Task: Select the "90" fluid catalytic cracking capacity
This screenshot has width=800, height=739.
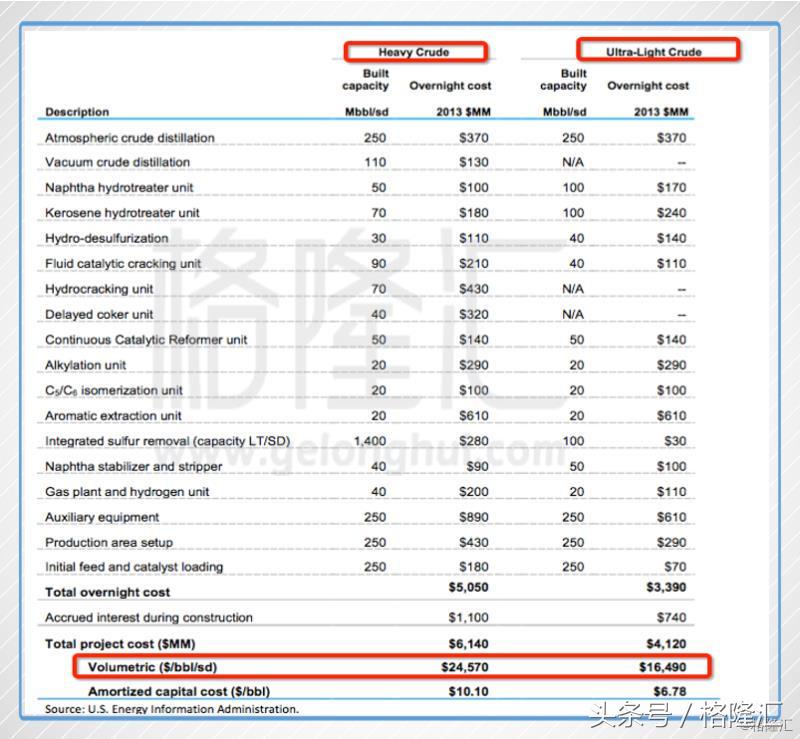Action: [x=379, y=264]
